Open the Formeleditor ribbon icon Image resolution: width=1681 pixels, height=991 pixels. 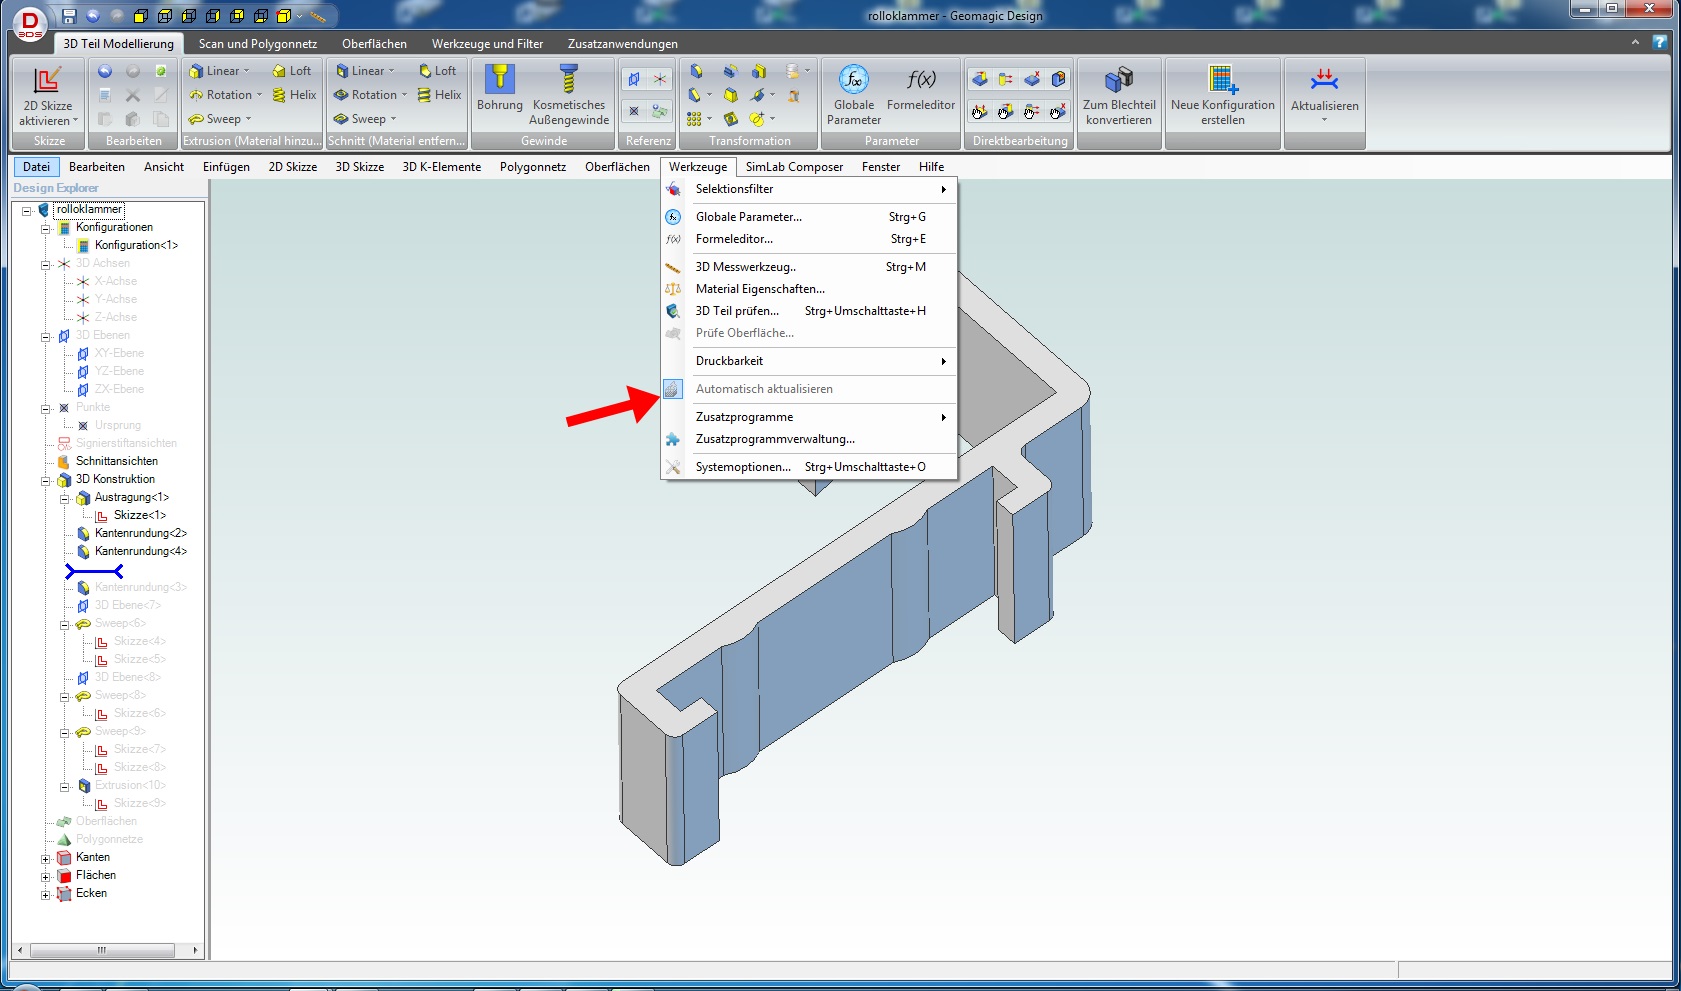(921, 88)
